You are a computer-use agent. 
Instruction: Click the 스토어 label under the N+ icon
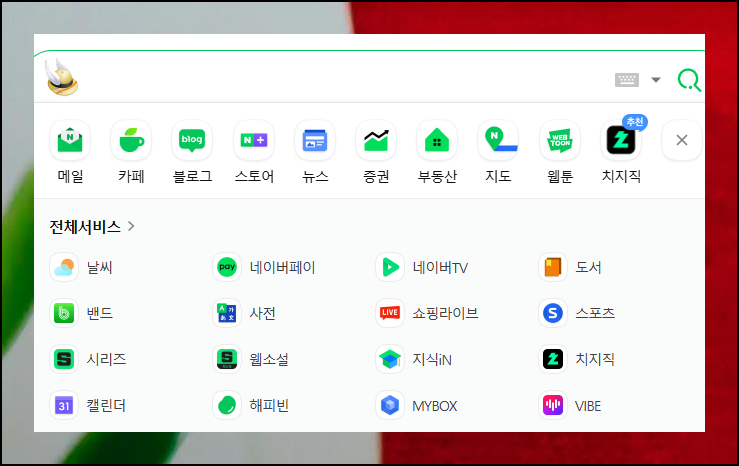click(x=254, y=176)
